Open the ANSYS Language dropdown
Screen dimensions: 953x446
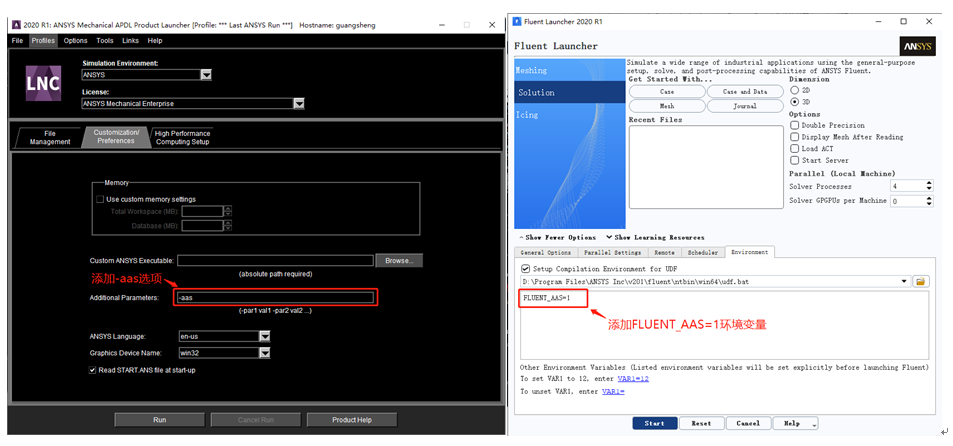[x=264, y=337]
